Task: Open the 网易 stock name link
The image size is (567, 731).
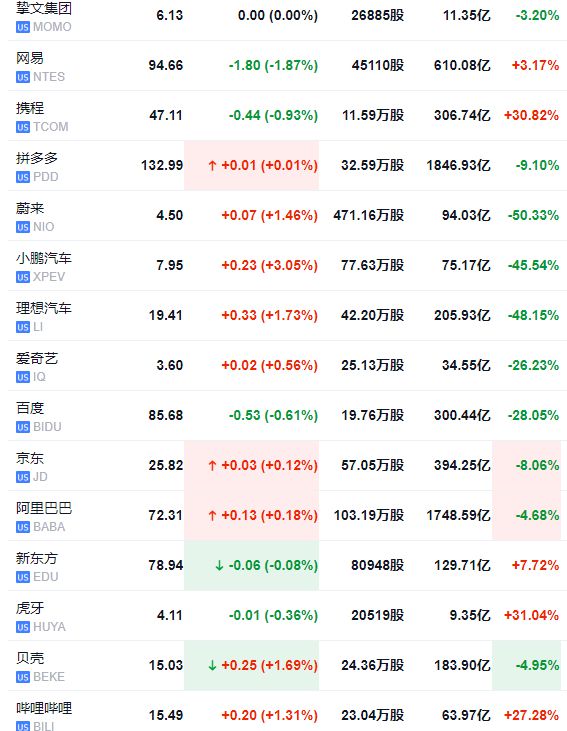Action: 30,58
